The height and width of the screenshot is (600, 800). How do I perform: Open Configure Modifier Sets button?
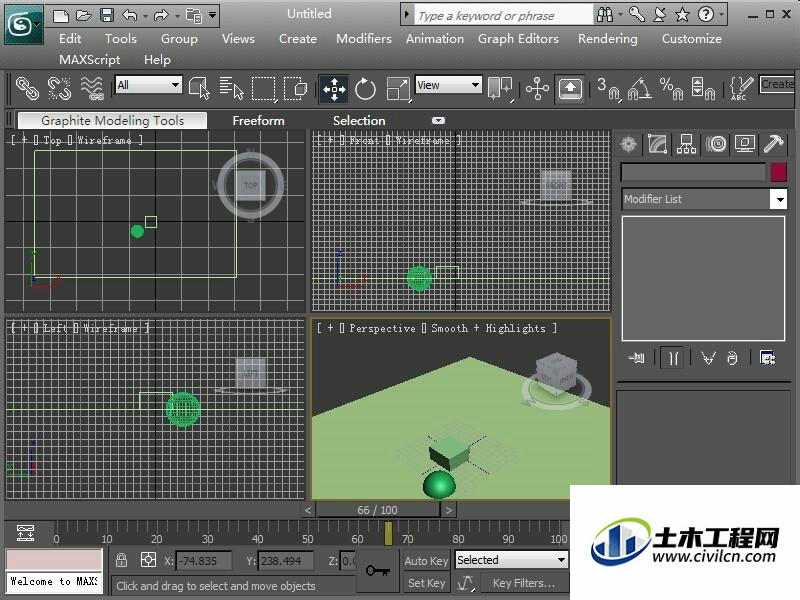(x=767, y=358)
